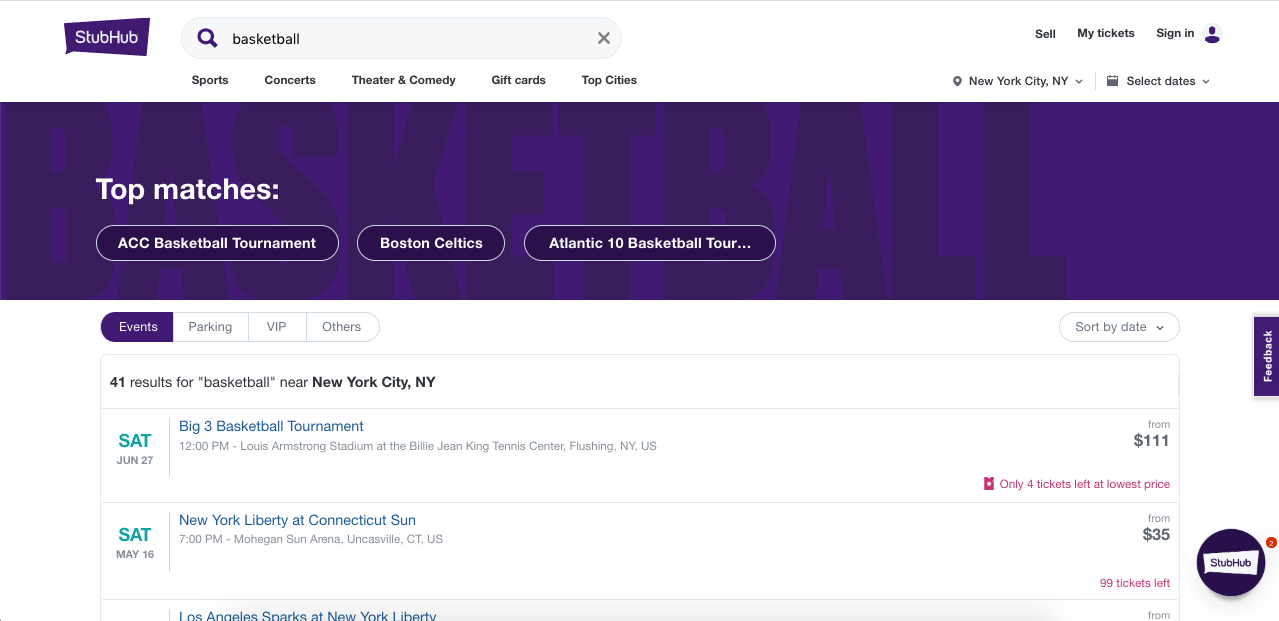Screen dimensions: 1279x621
Task: Open the Theater & Comedy menu
Action: (403, 80)
